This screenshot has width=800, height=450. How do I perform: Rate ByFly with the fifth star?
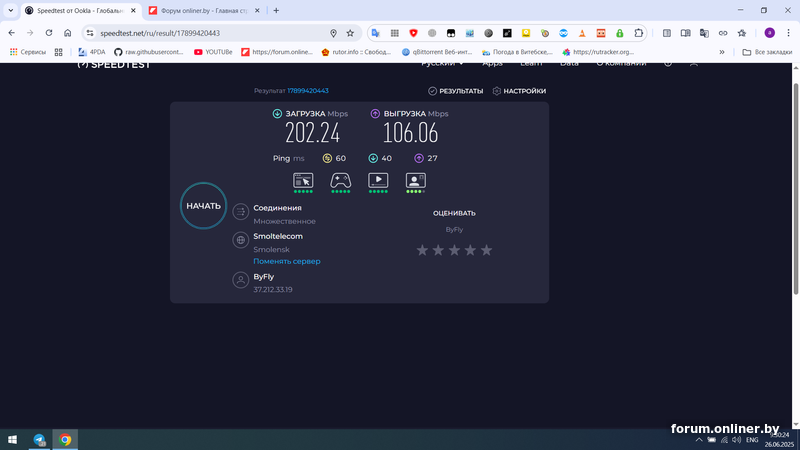[x=486, y=250]
